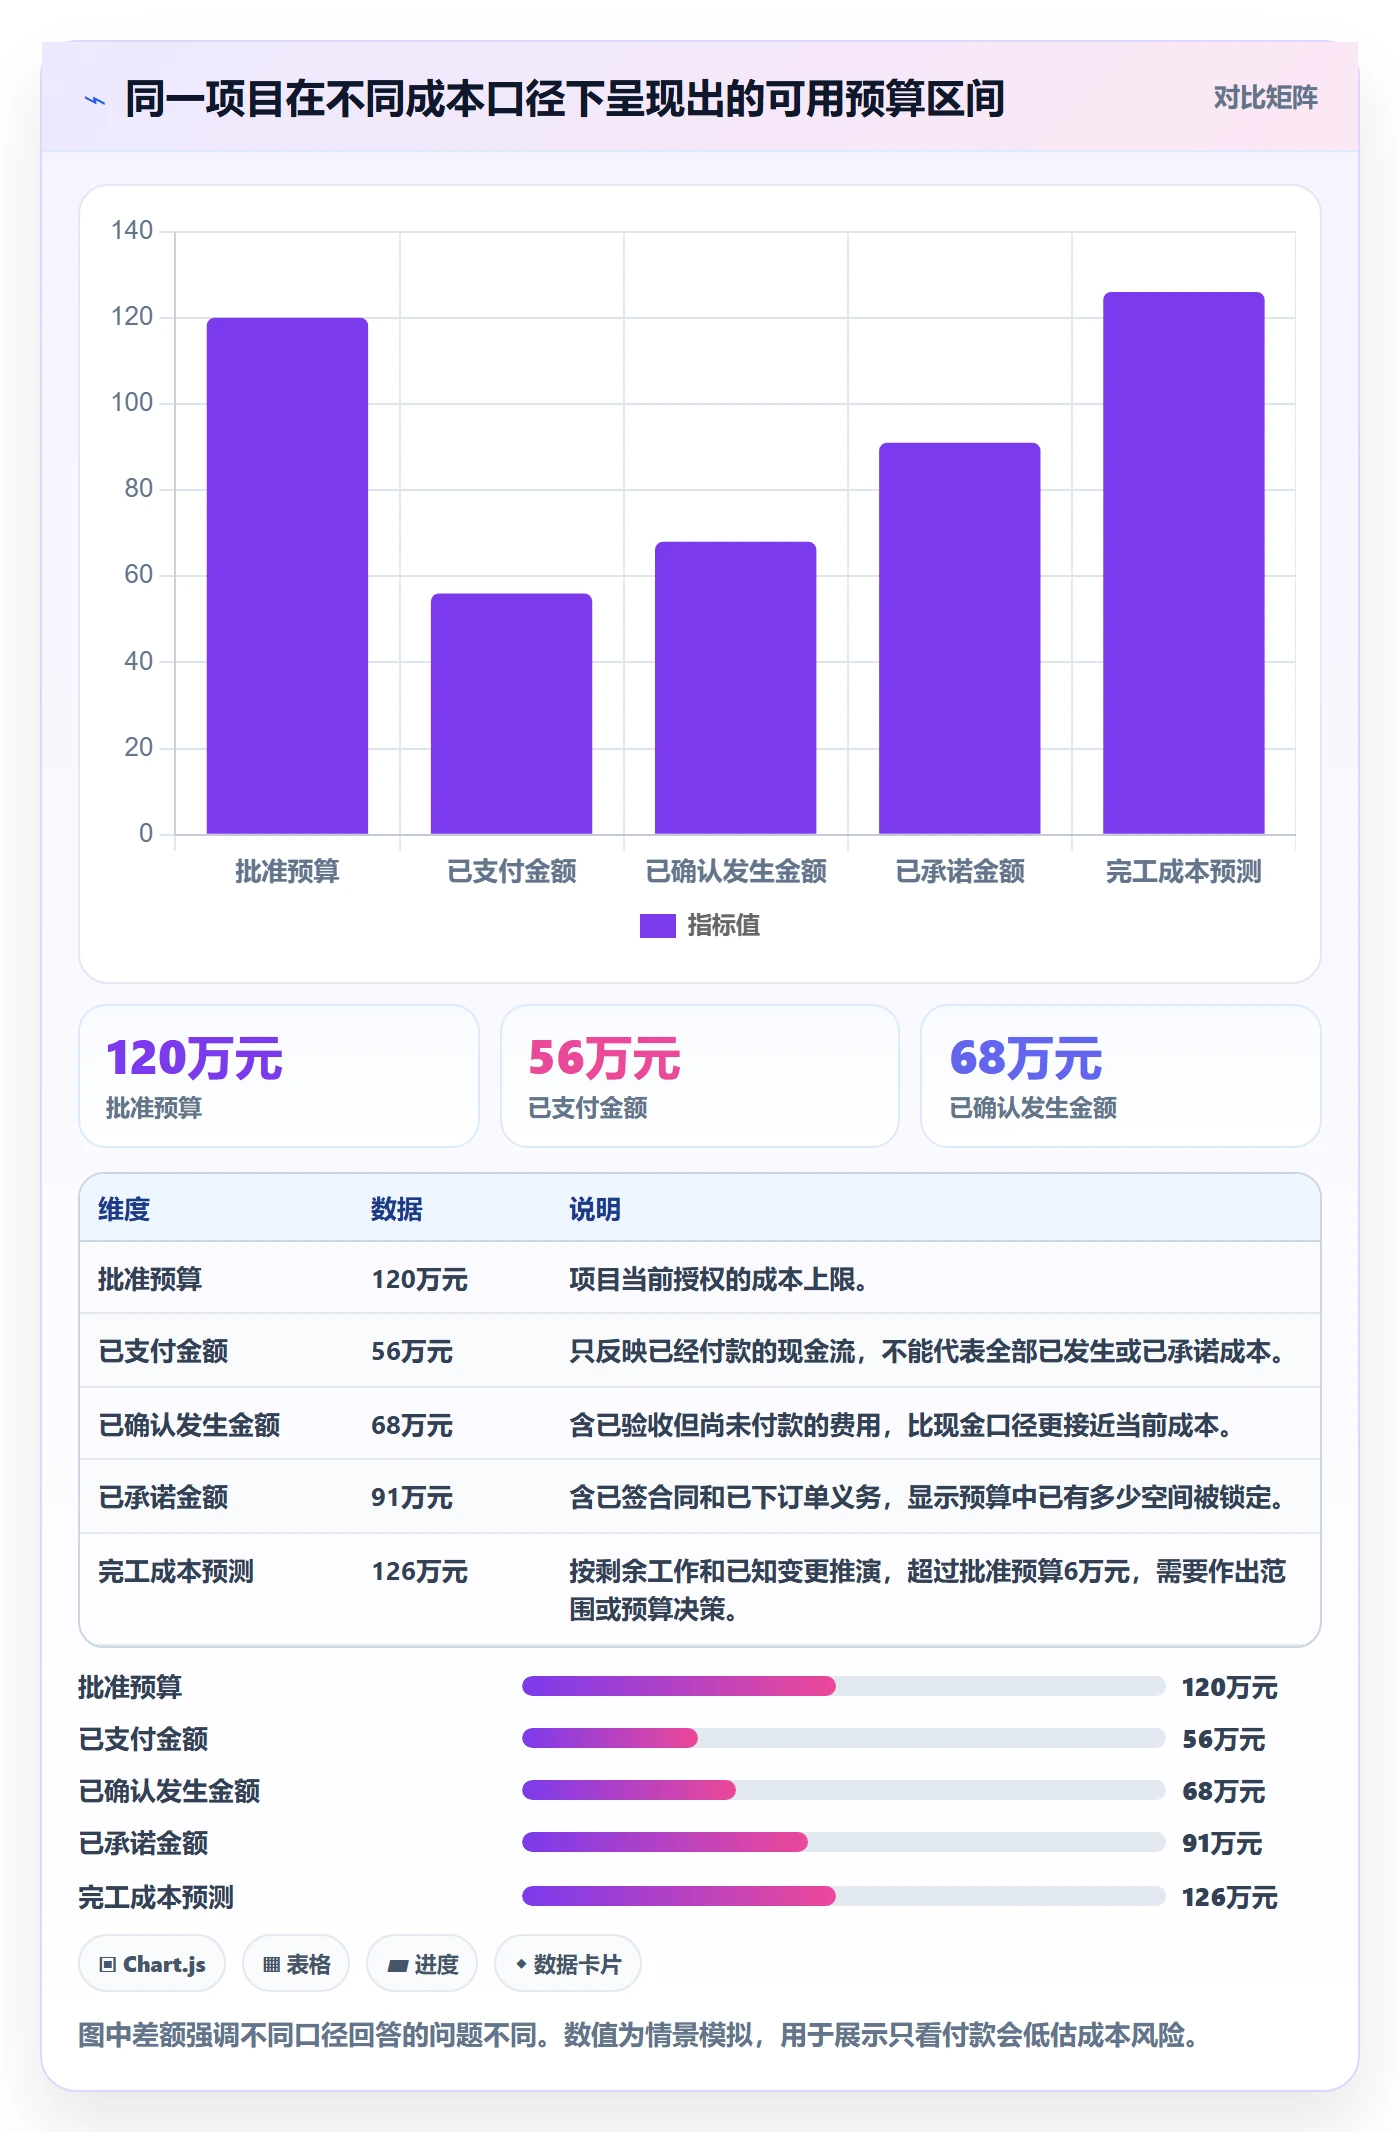Image resolution: width=1400 pixels, height=2132 pixels.
Task: Click the 68万元 已确认发生金额 stat card
Action: [1121, 1076]
